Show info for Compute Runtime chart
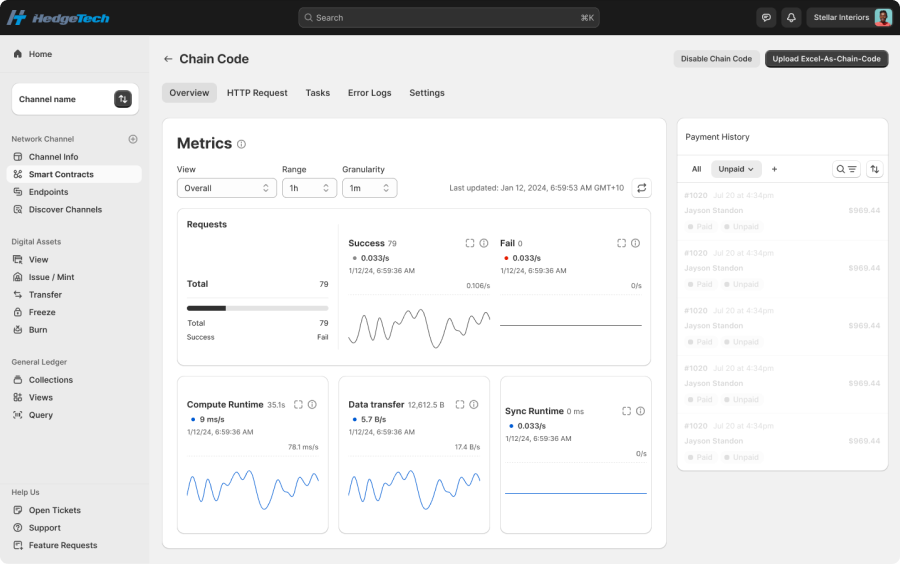Viewport: 900px width, 564px height. click(x=312, y=405)
